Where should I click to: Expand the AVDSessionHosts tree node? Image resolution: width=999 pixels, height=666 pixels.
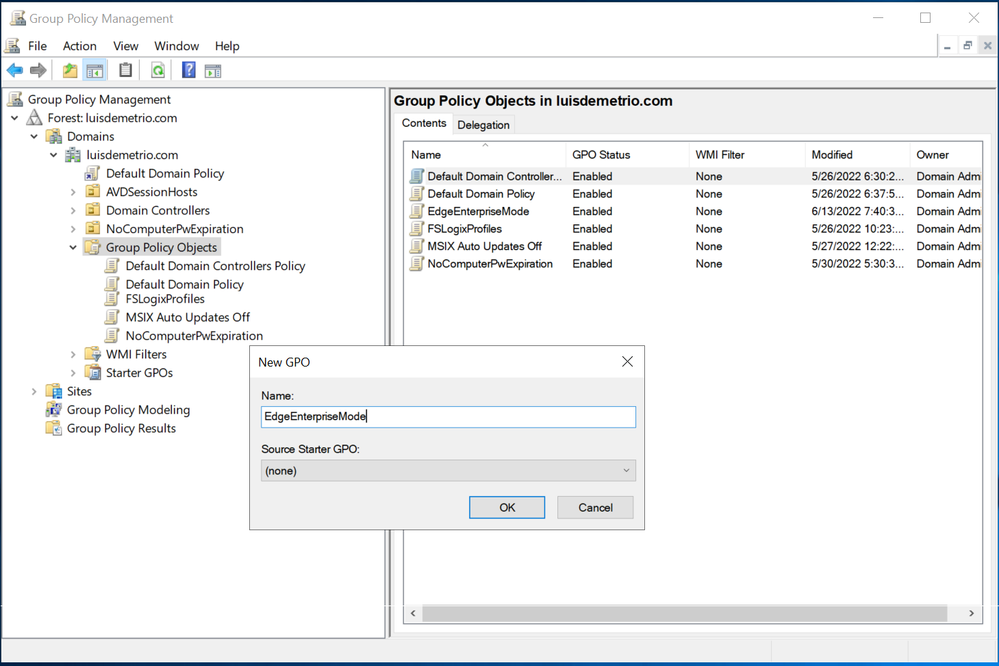coord(73,192)
